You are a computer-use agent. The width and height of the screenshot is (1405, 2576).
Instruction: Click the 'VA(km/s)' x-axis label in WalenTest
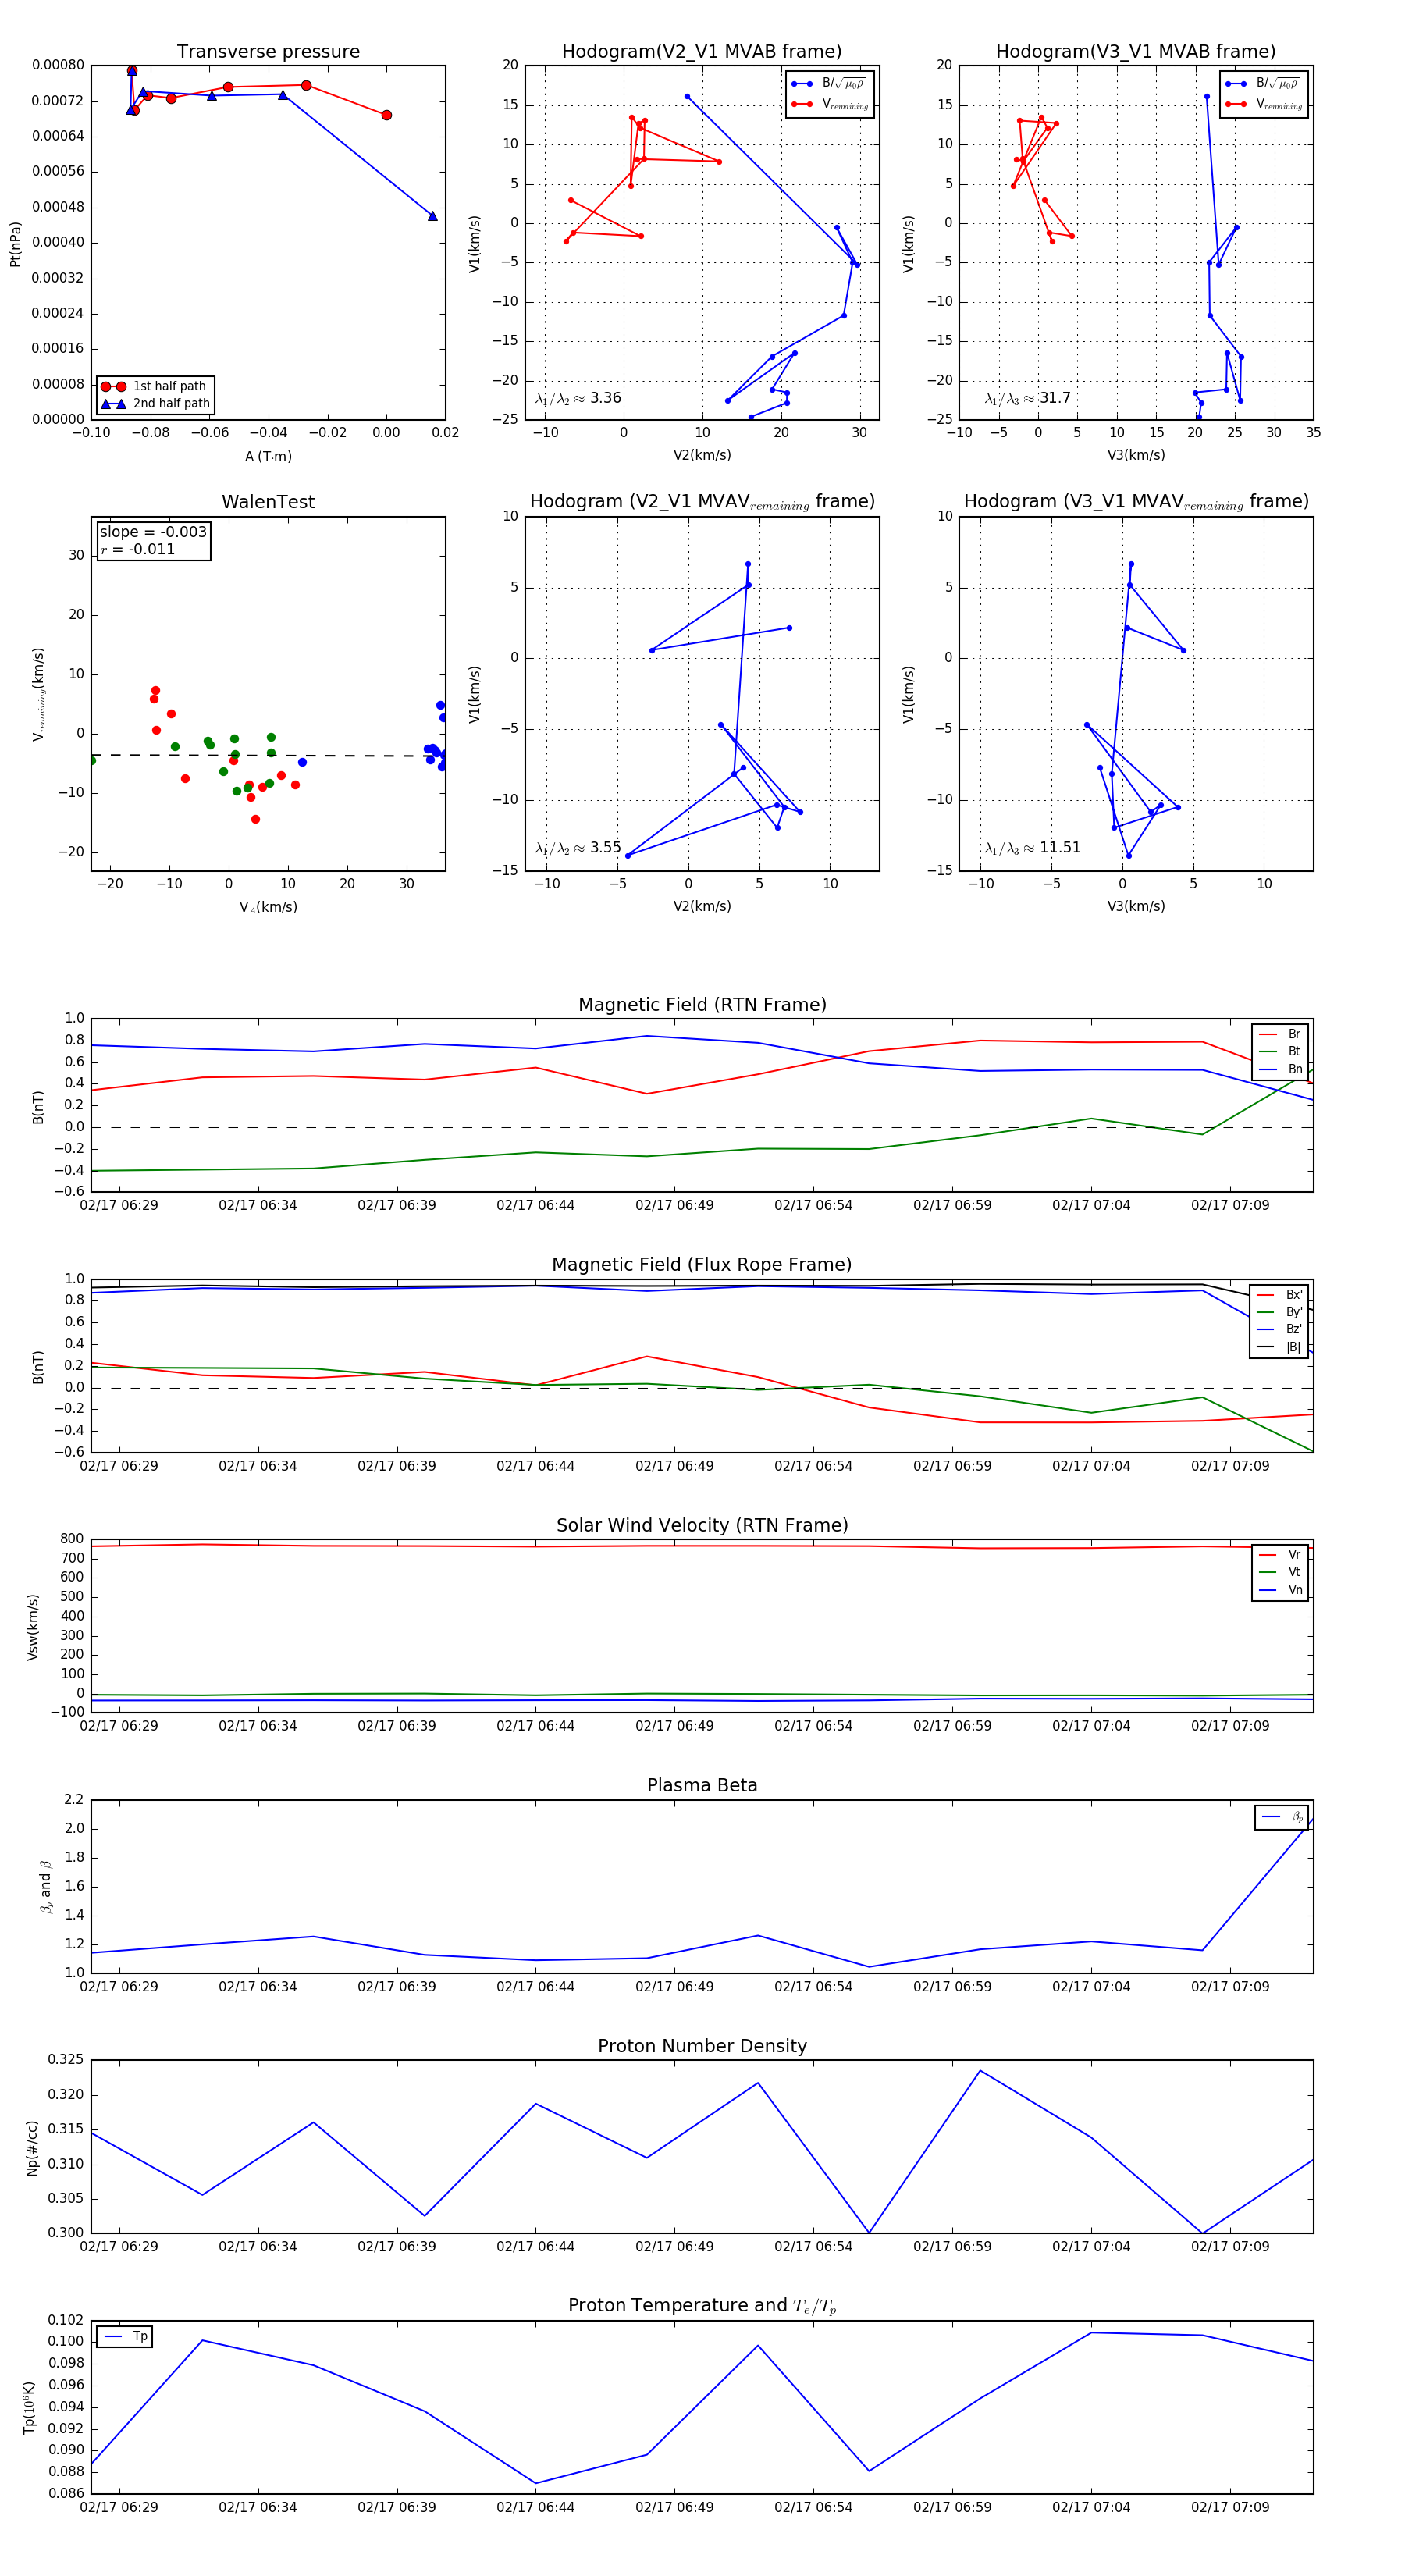[268, 907]
